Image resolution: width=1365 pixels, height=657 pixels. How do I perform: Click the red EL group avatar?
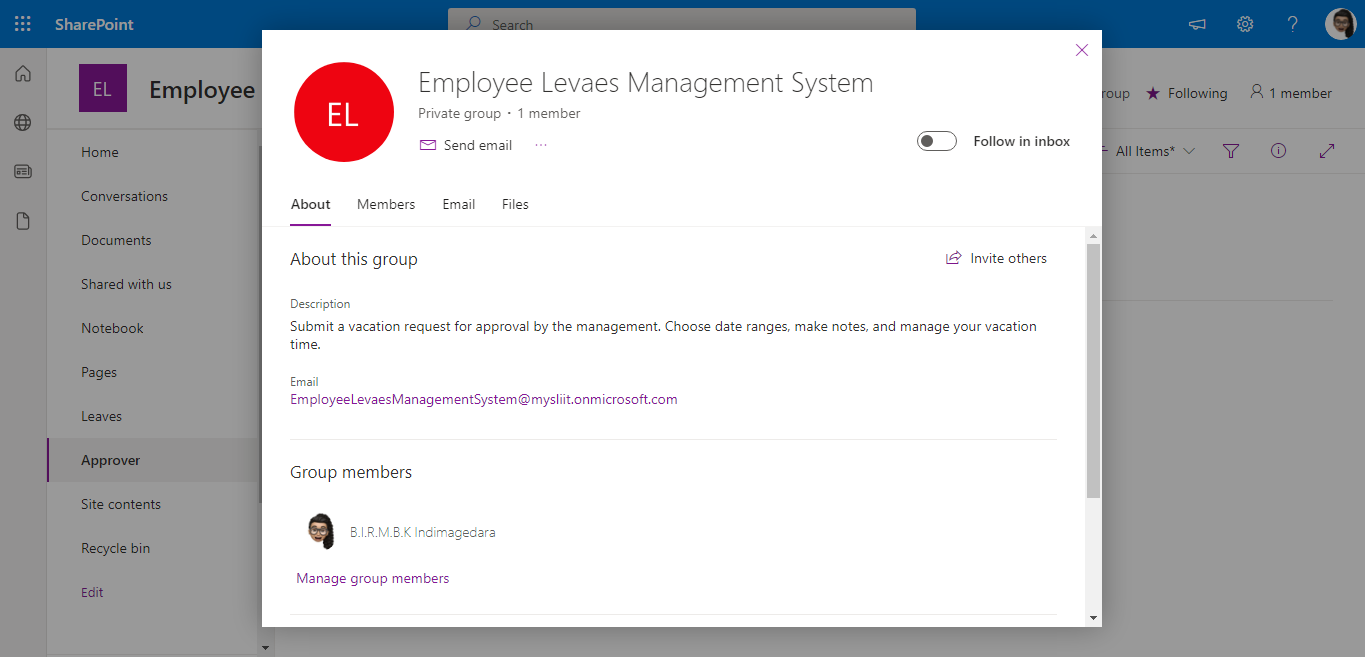[x=343, y=112]
